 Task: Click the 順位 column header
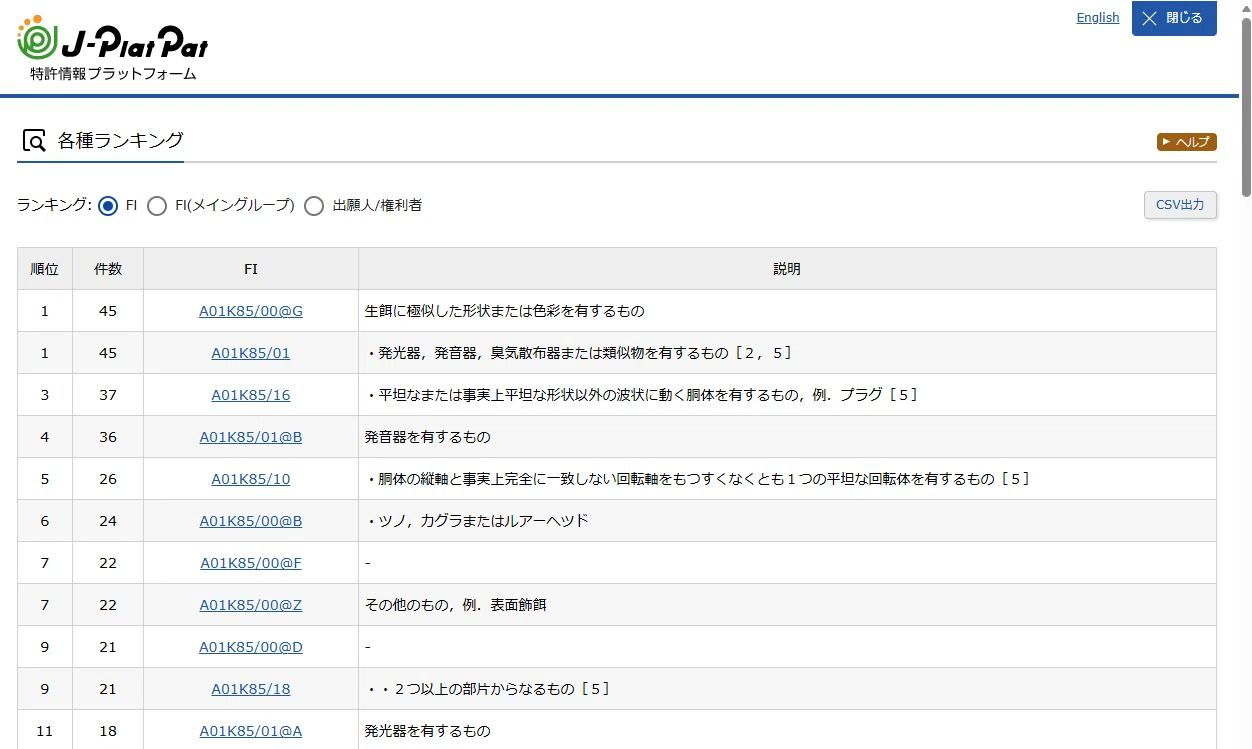(45, 269)
